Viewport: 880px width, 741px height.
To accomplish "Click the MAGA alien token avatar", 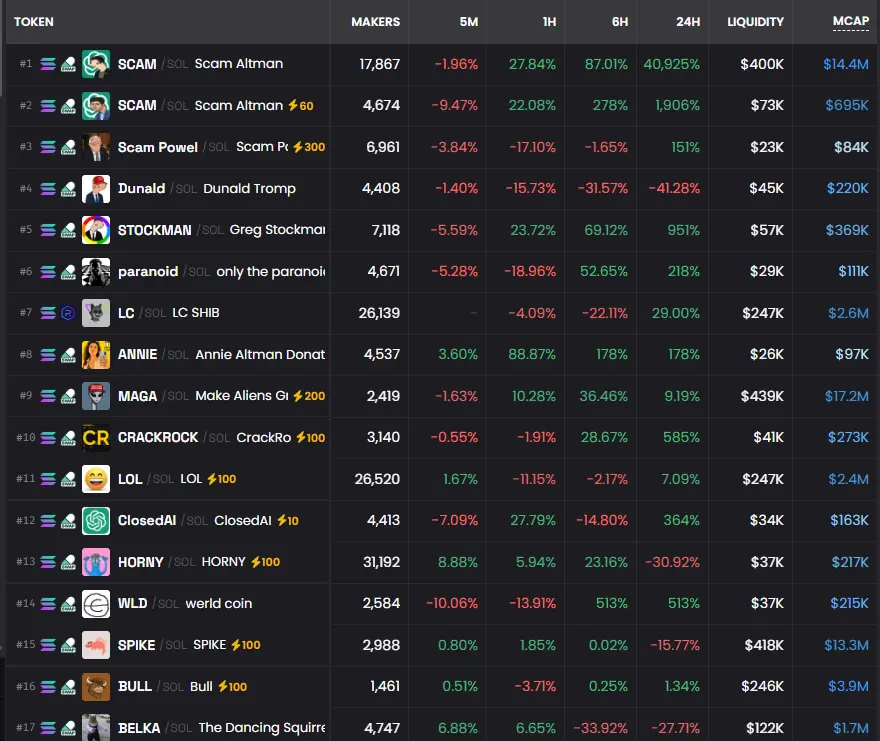I will coord(96,396).
